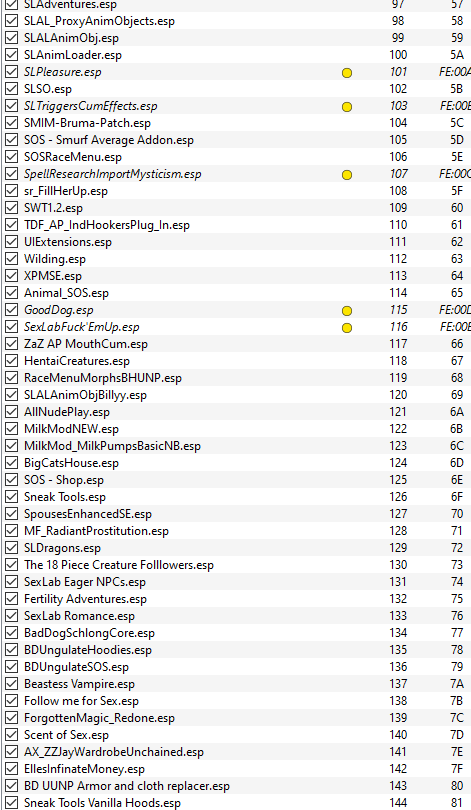471x810 pixels.
Task: Select Beastess Vampire.esp name
Action: point(79,684)
